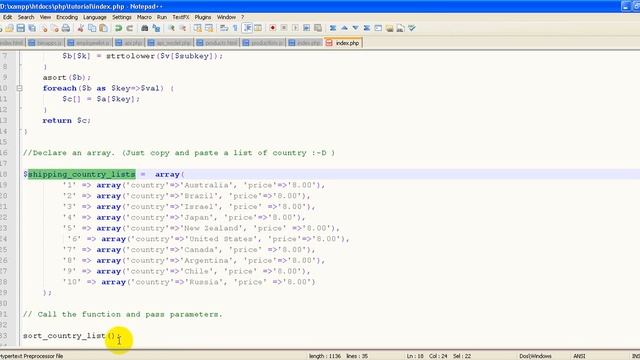640x360 pixels.
Task: Click the green checkmark toolbar icon
Action: coord(412,28)
